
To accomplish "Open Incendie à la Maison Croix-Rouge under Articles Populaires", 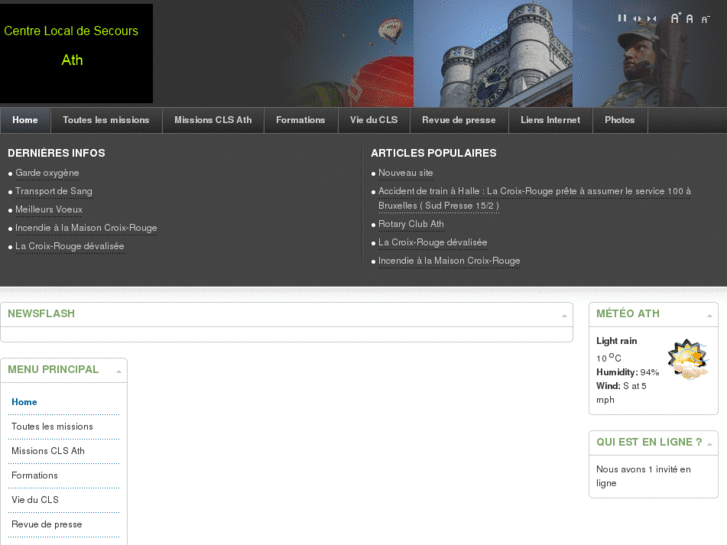I will click(449, 261).
